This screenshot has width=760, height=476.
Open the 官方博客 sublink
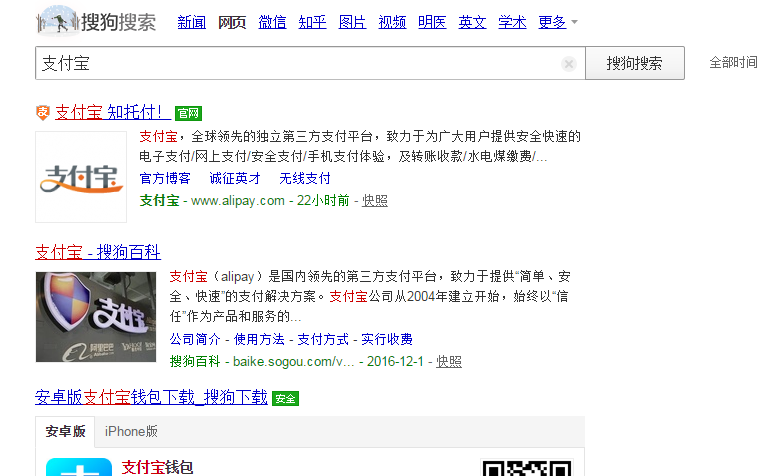click(165, 178)
